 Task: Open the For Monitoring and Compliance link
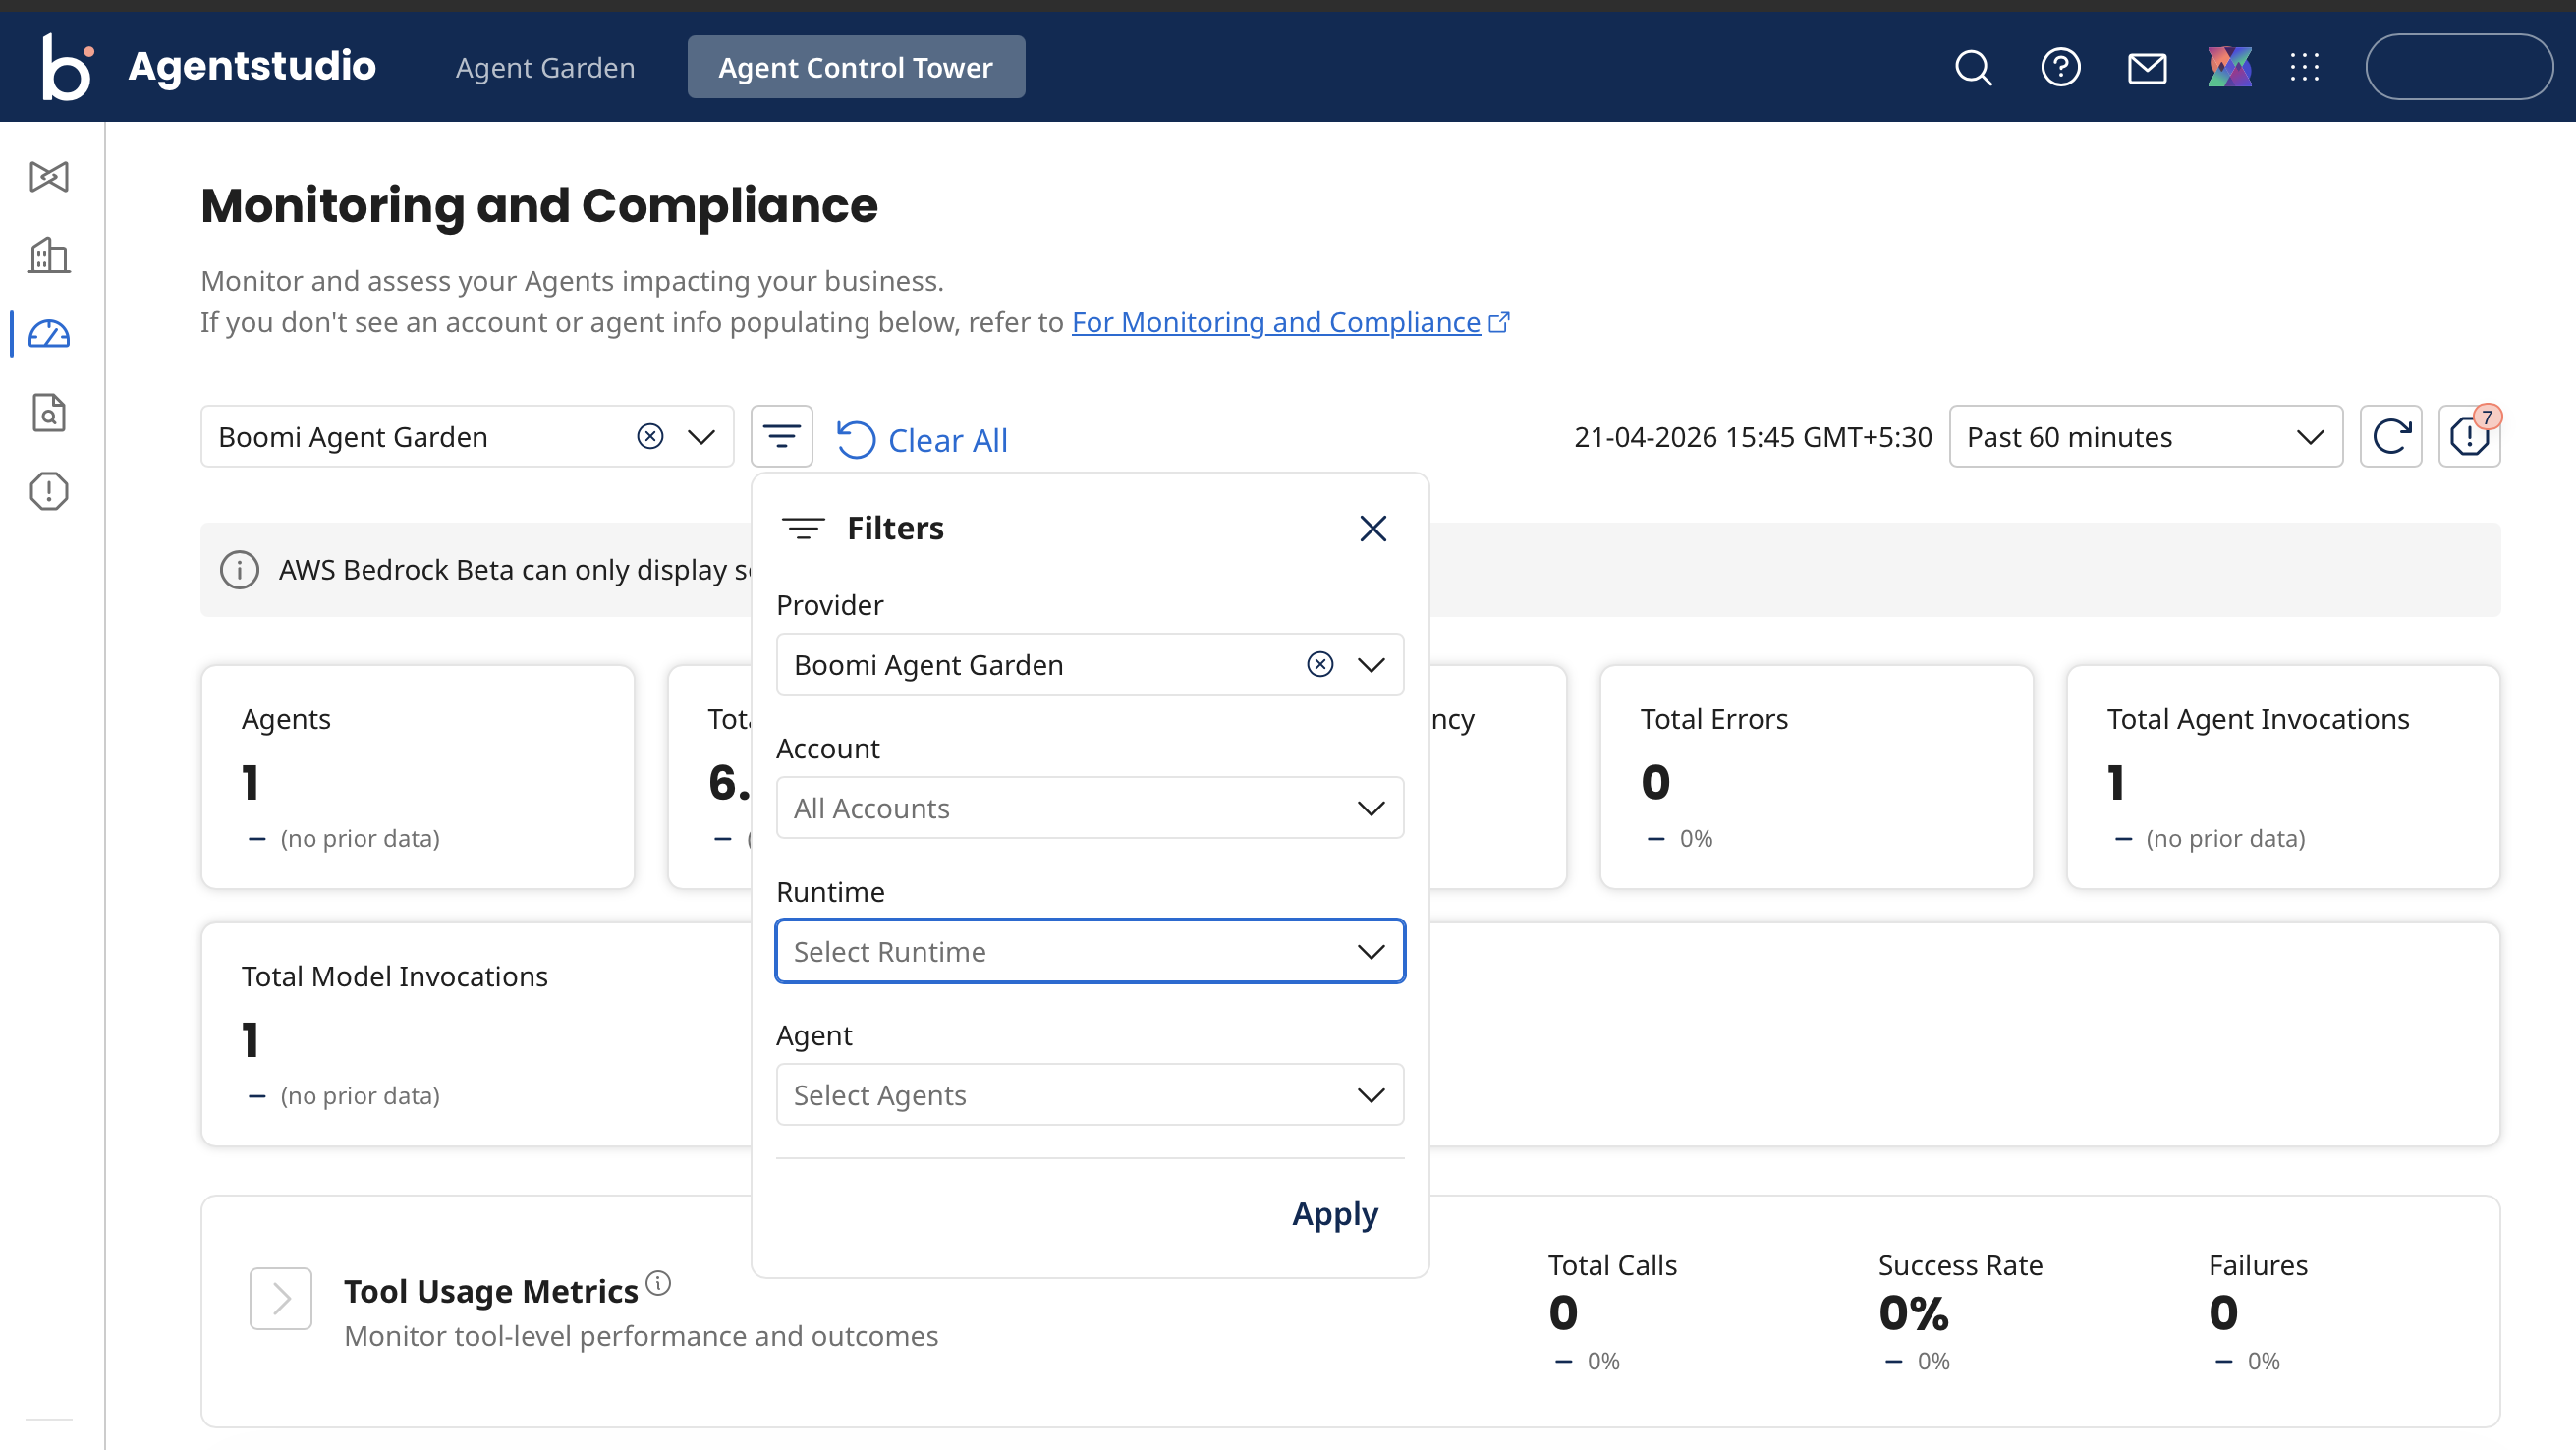[1276, 323]
